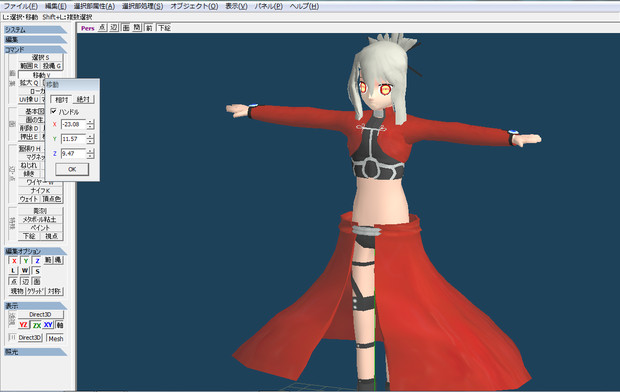Toggle 前 front-only display in viewport toolbar
The image size is (620, 392).
click(x=149, y=28)
